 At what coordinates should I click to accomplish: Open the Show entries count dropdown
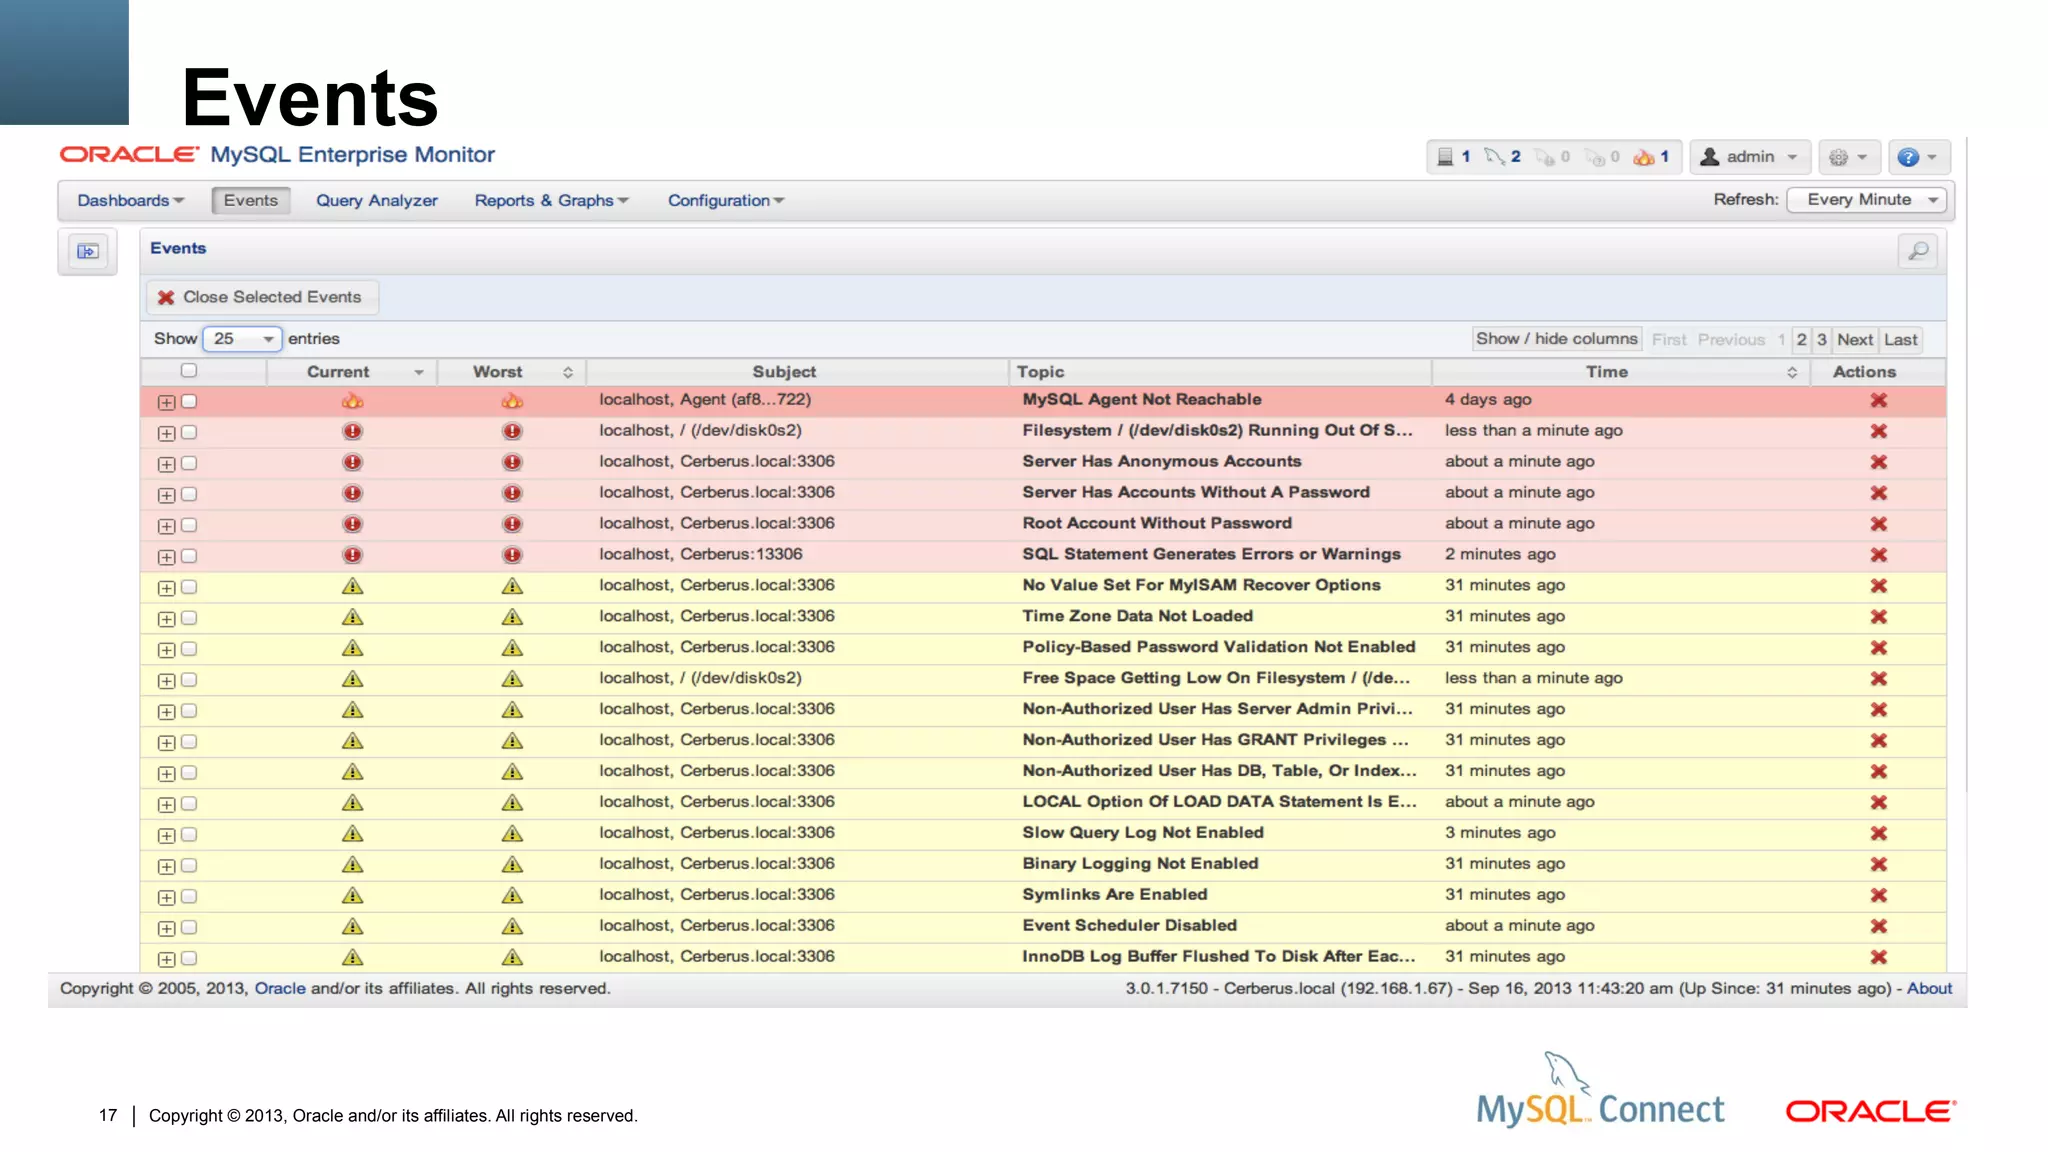pyautogui.click(x=242, y=339)
